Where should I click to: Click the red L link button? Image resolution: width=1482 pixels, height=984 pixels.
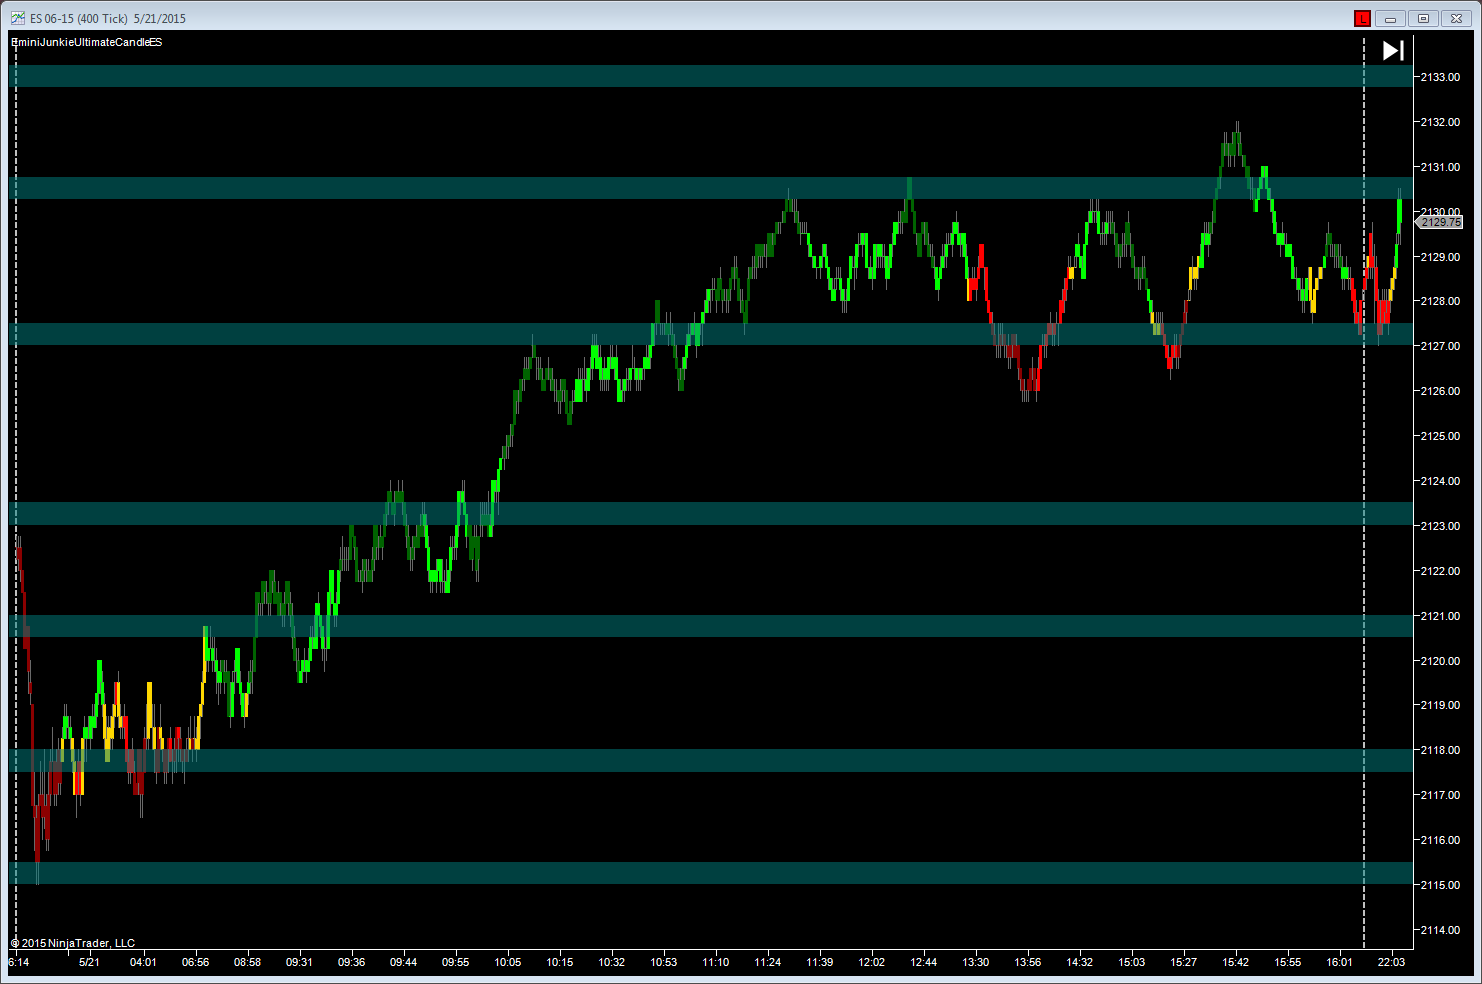(1362, 18)
